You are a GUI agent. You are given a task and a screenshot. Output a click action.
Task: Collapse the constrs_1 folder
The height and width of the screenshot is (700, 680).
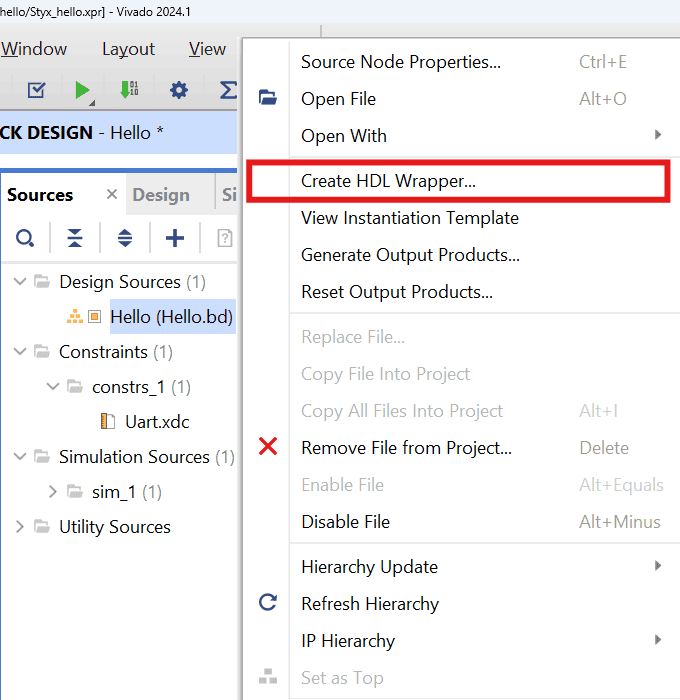[53, 387]
